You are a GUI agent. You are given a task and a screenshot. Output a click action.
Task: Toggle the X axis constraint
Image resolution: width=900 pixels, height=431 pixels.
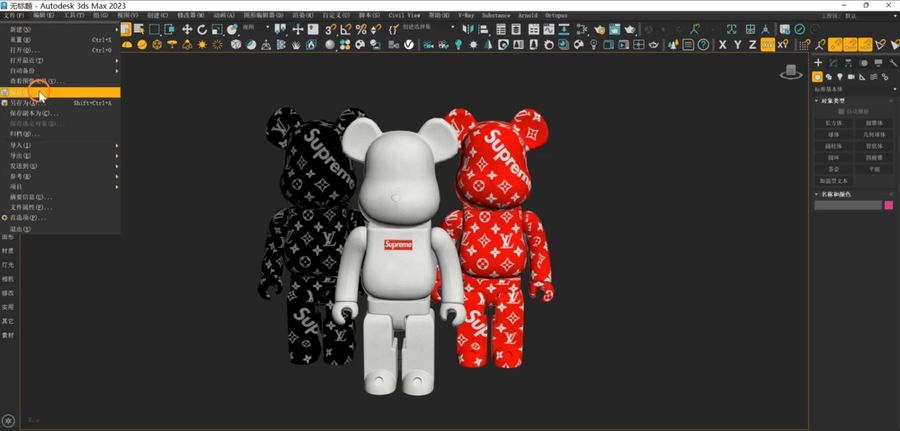click(x=723, y=44)
